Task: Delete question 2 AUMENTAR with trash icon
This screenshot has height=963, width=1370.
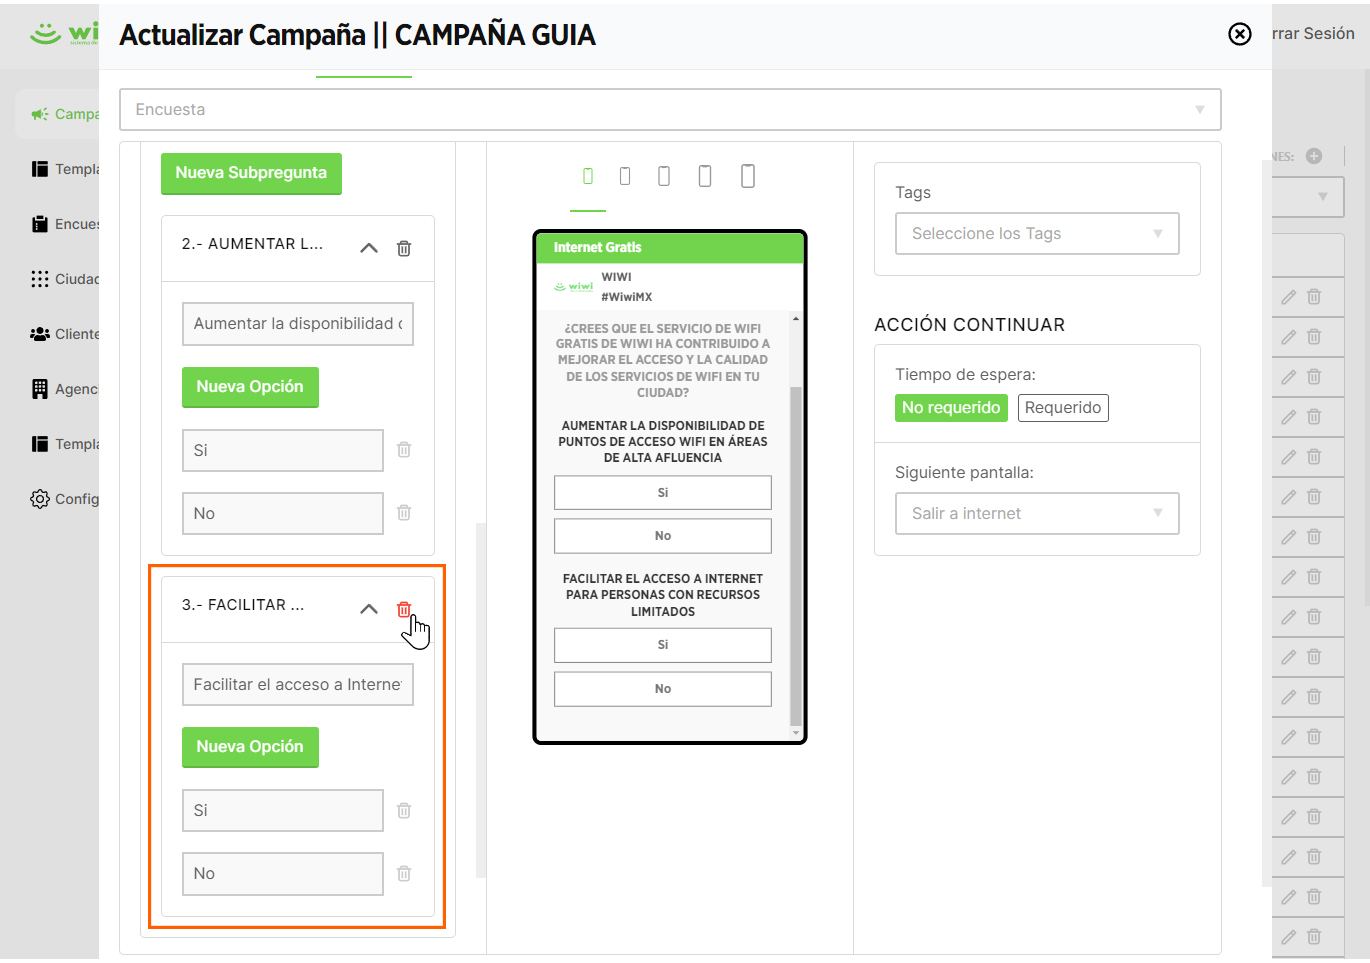Action: coord(404,248)
